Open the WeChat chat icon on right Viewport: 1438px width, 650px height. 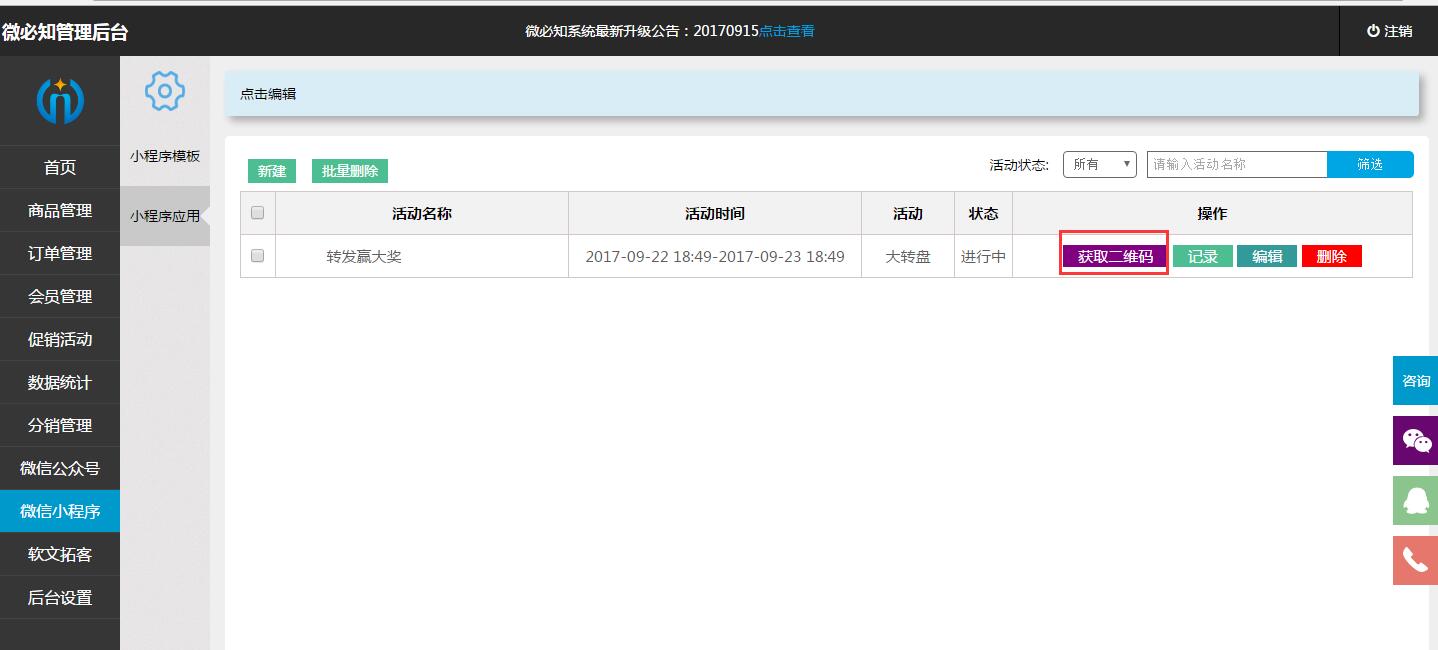[x=1416, y=440]
